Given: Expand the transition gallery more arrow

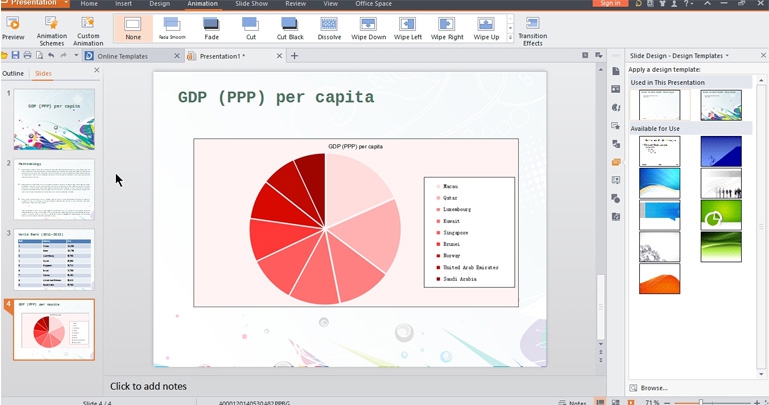Looking at the screenshot, I should [510, 37].
